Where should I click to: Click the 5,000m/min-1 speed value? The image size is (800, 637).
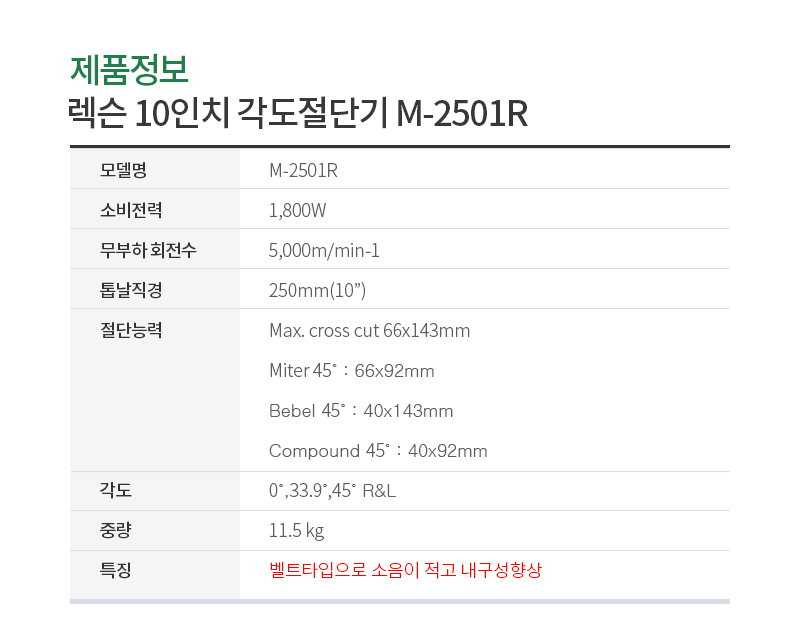[x=324, y=250]
